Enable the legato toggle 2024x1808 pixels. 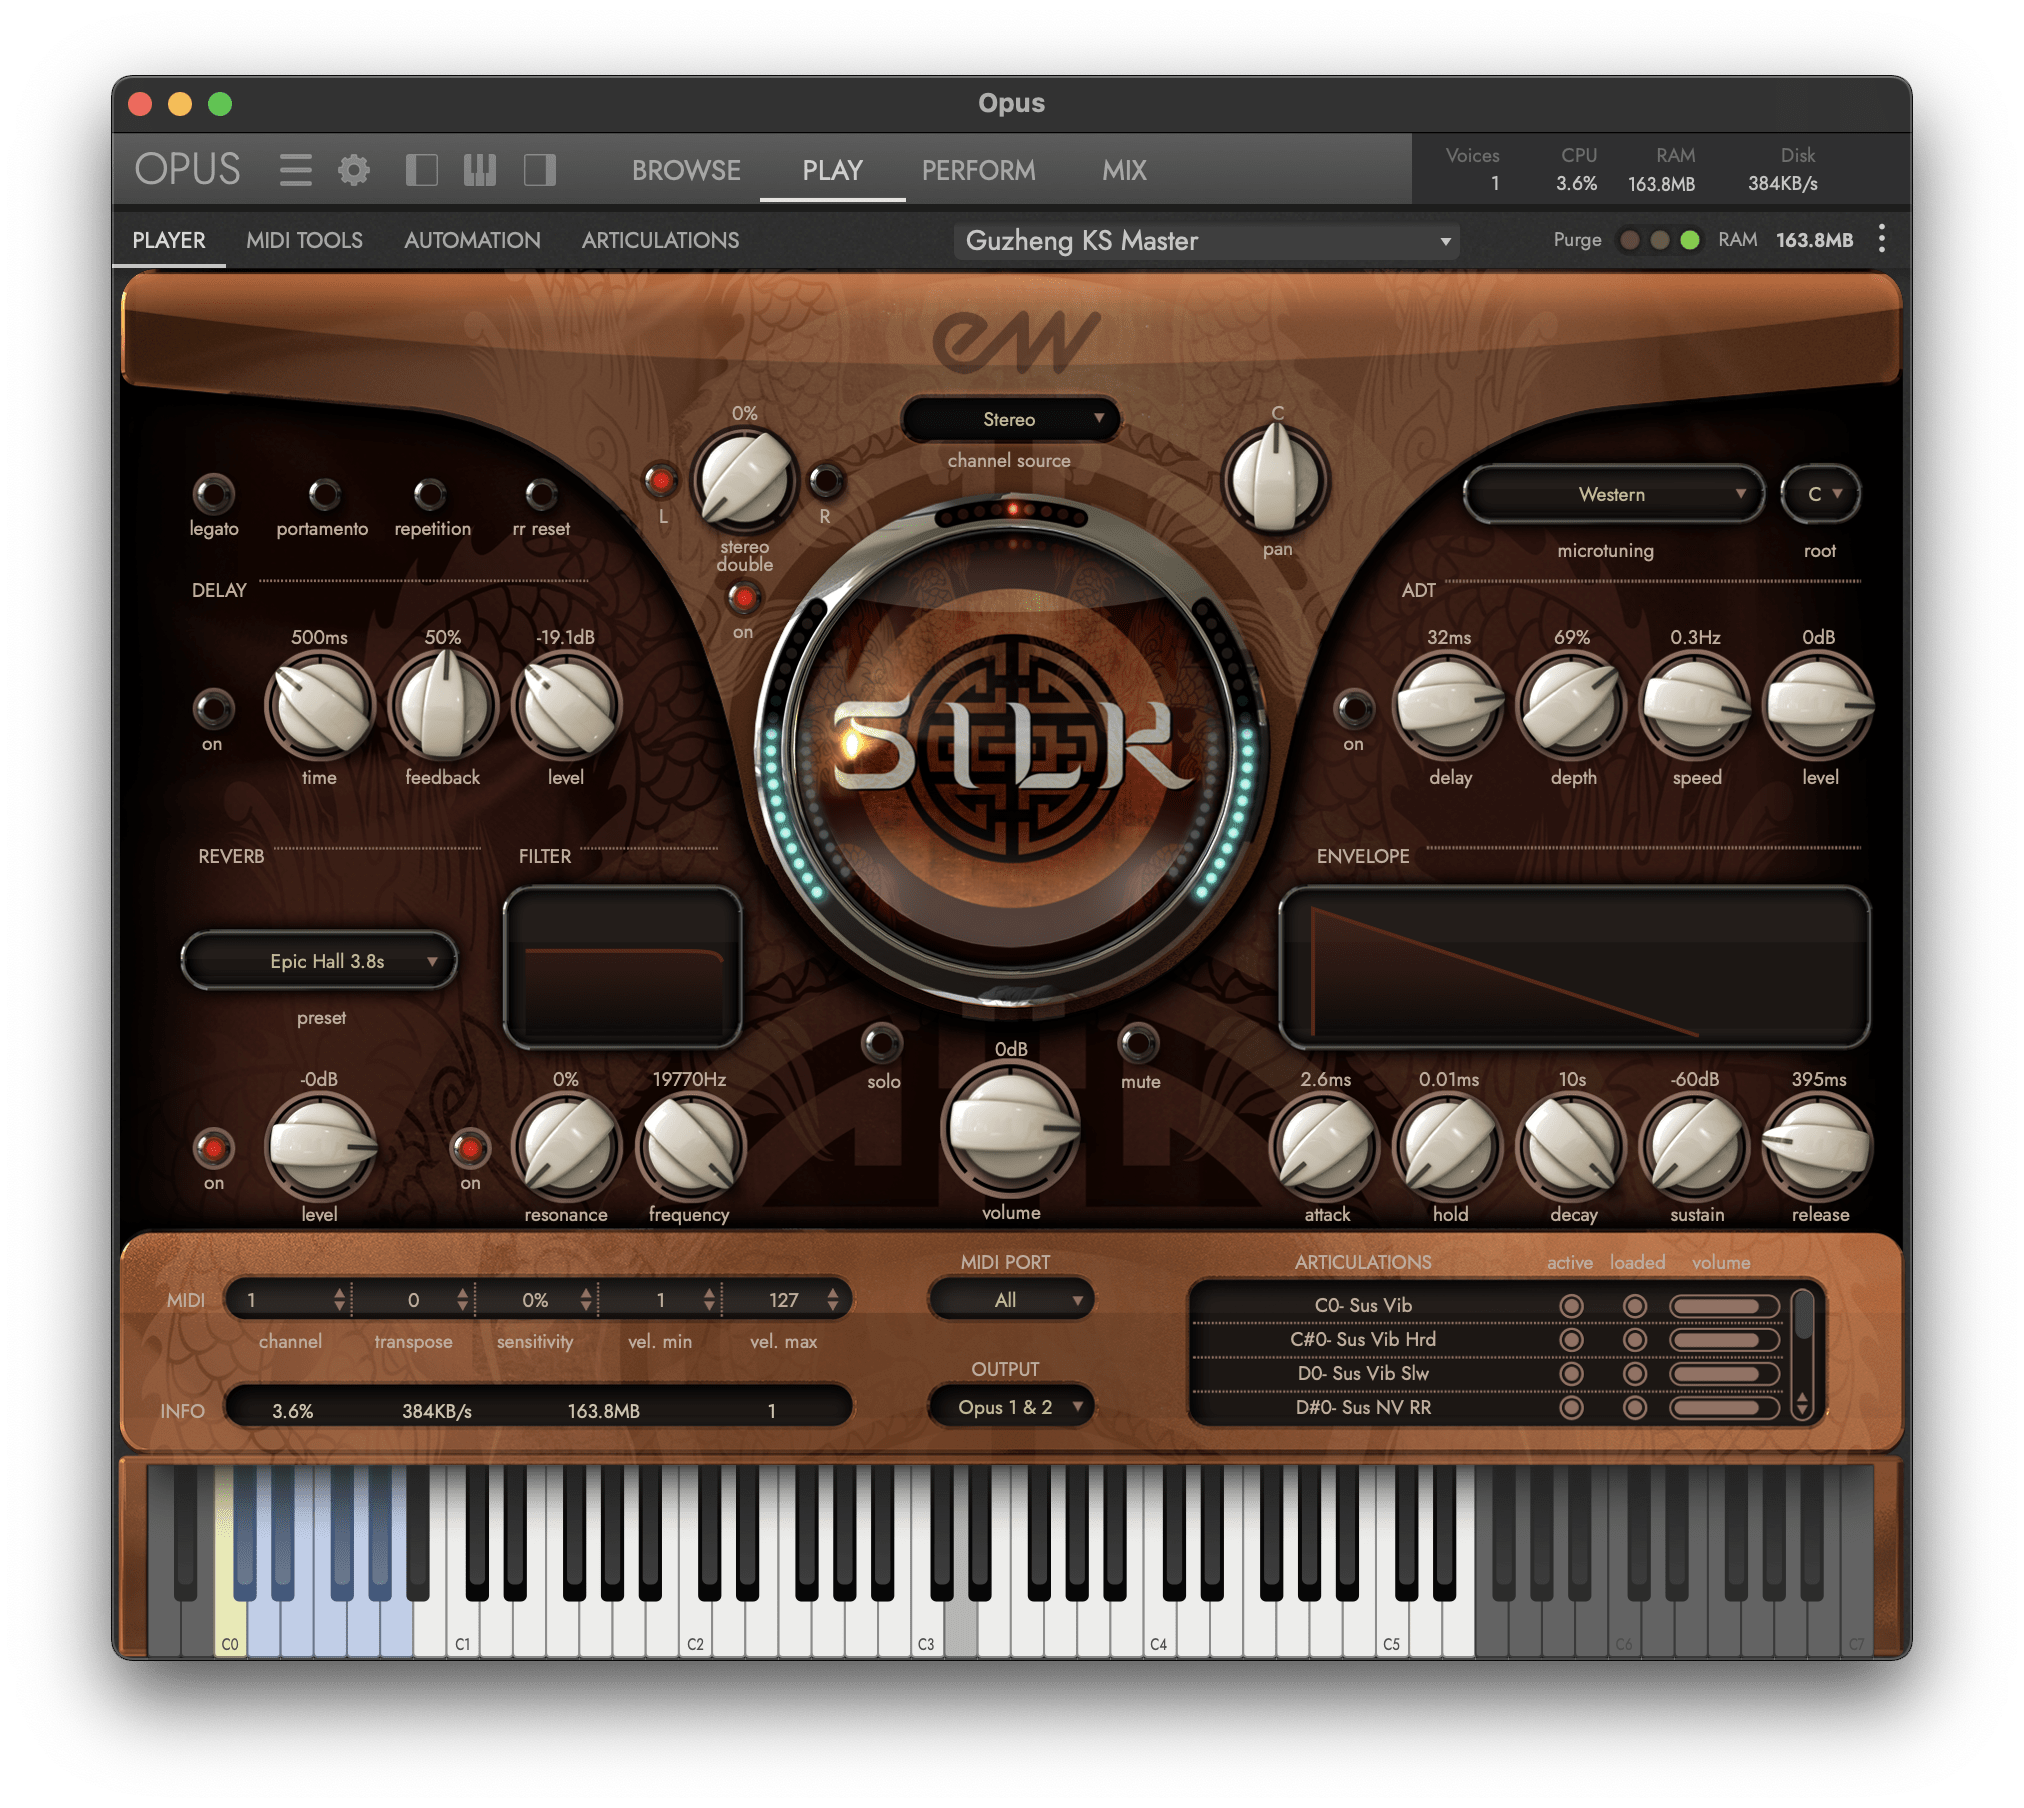click(x=213, y=493)
